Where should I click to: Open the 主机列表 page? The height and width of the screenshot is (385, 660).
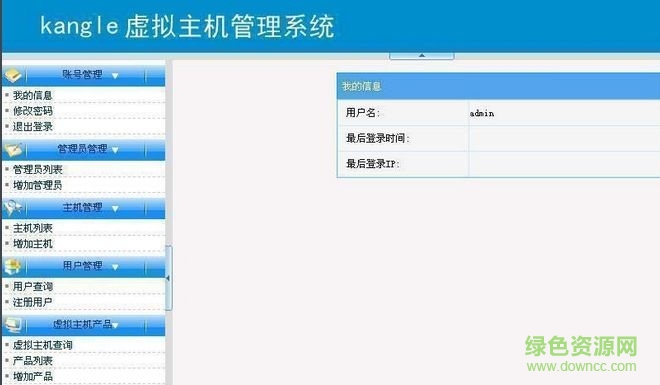click(33, 228)
